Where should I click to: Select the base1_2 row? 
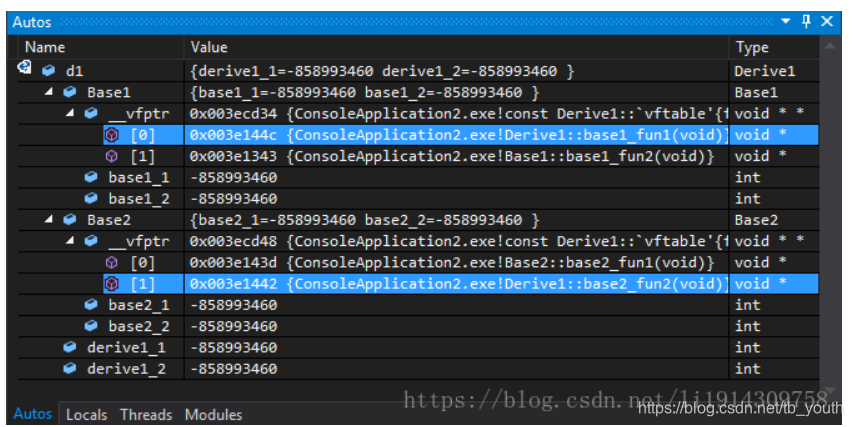coord(139,199)
